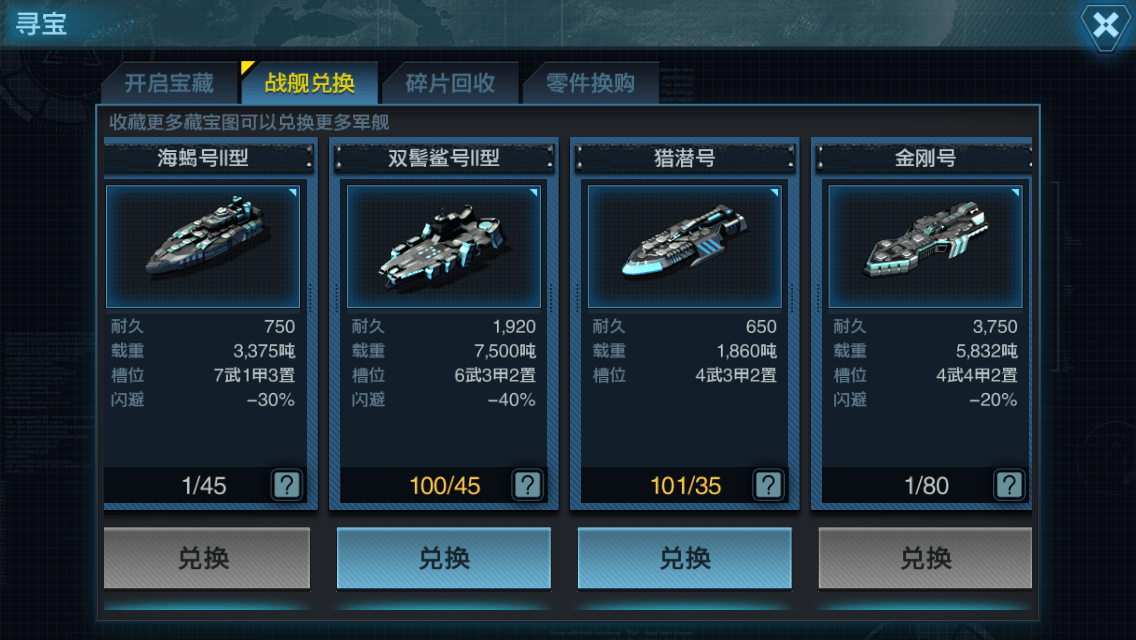Select the 猎潜号 ship image
This screenshot has height=640, width=1136.
(x=685, y=246)
